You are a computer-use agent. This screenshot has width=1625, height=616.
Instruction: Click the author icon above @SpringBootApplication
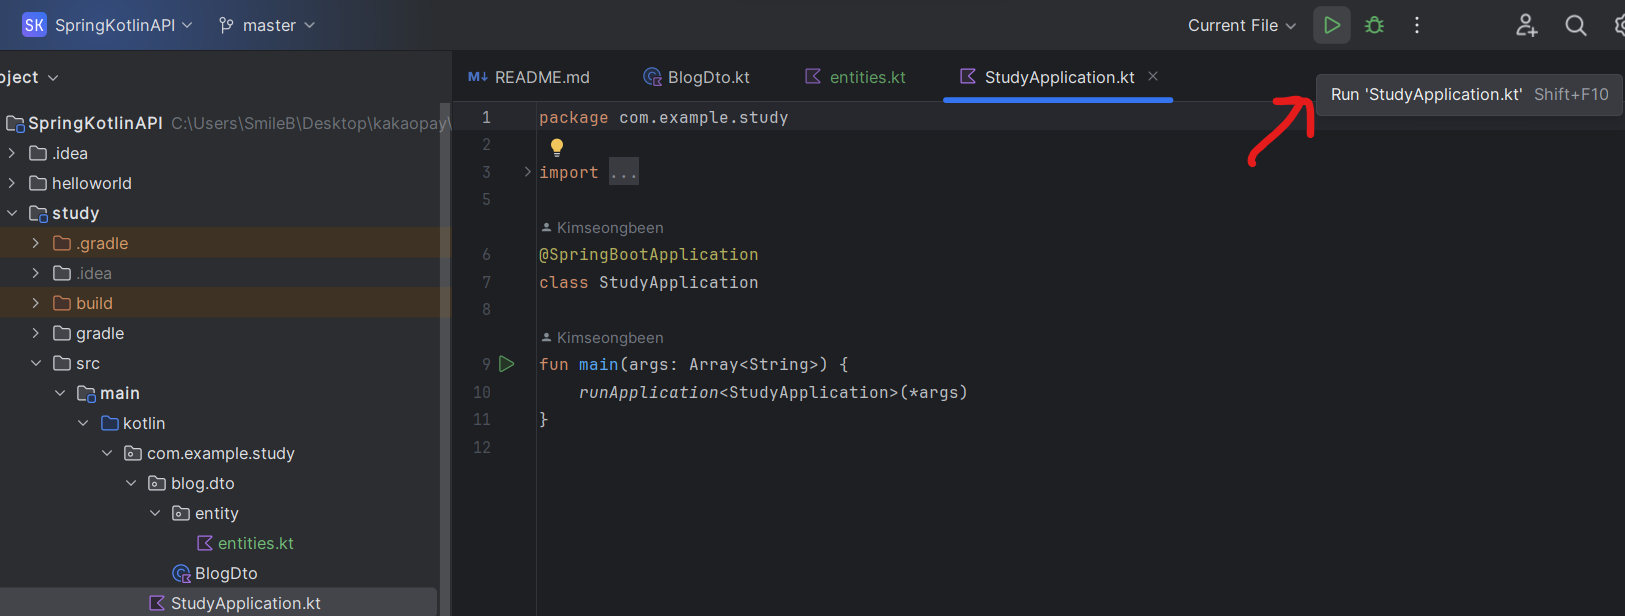546,227
